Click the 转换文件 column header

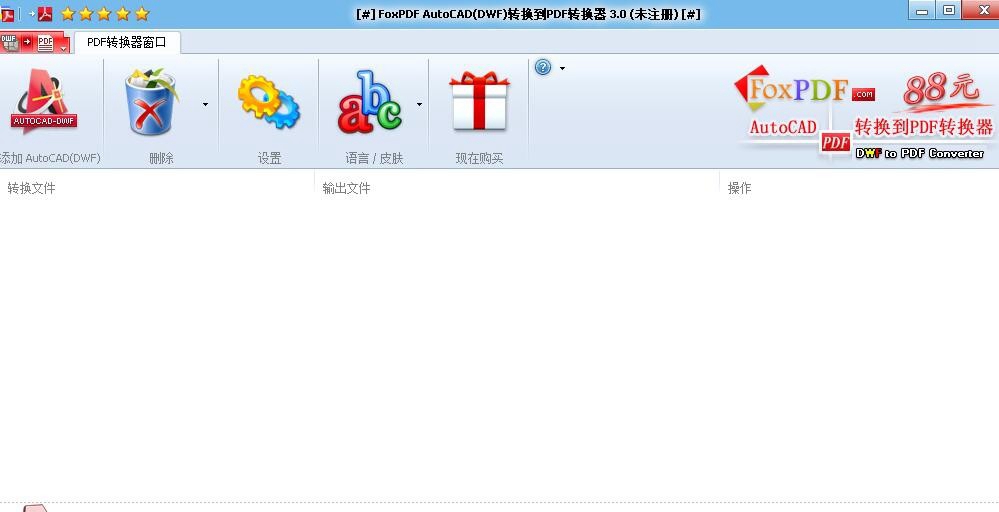pyautogui.click(x=31, y=188)
